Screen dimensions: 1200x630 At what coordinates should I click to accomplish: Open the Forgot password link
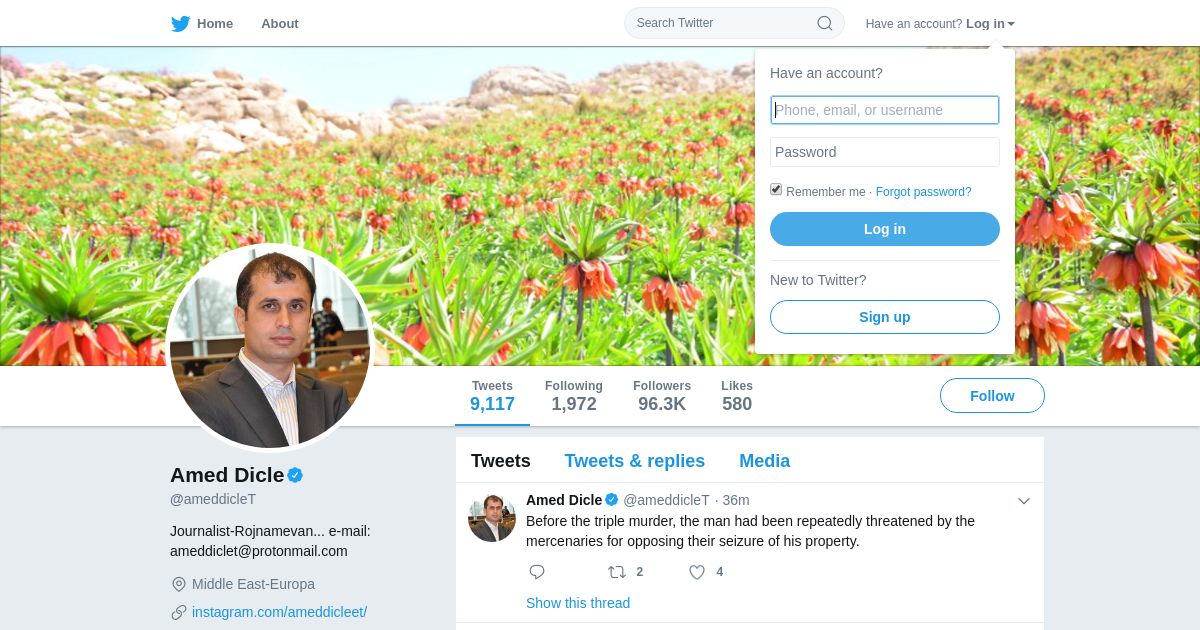pyautogui.click(x=923, y=192)
